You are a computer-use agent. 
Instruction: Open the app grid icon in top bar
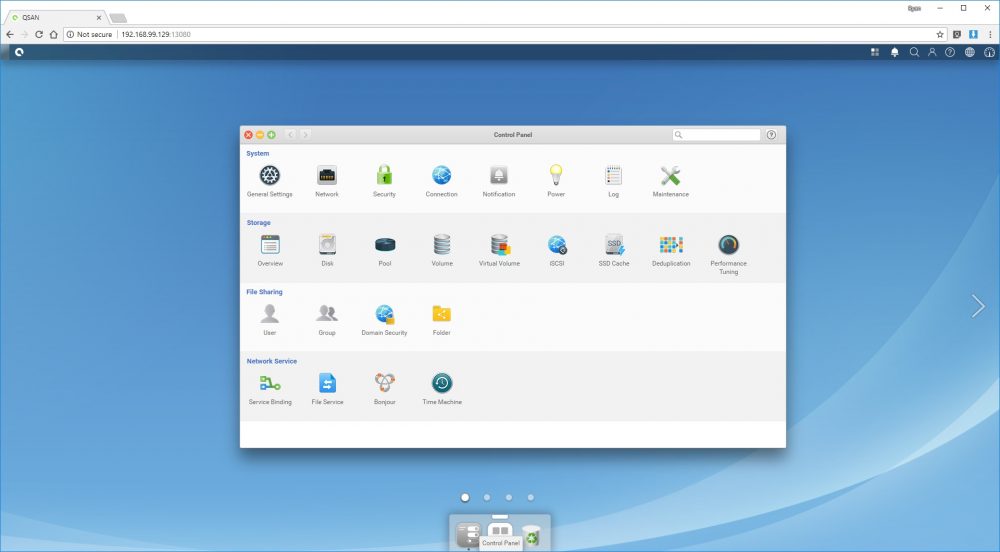point(875,52)
